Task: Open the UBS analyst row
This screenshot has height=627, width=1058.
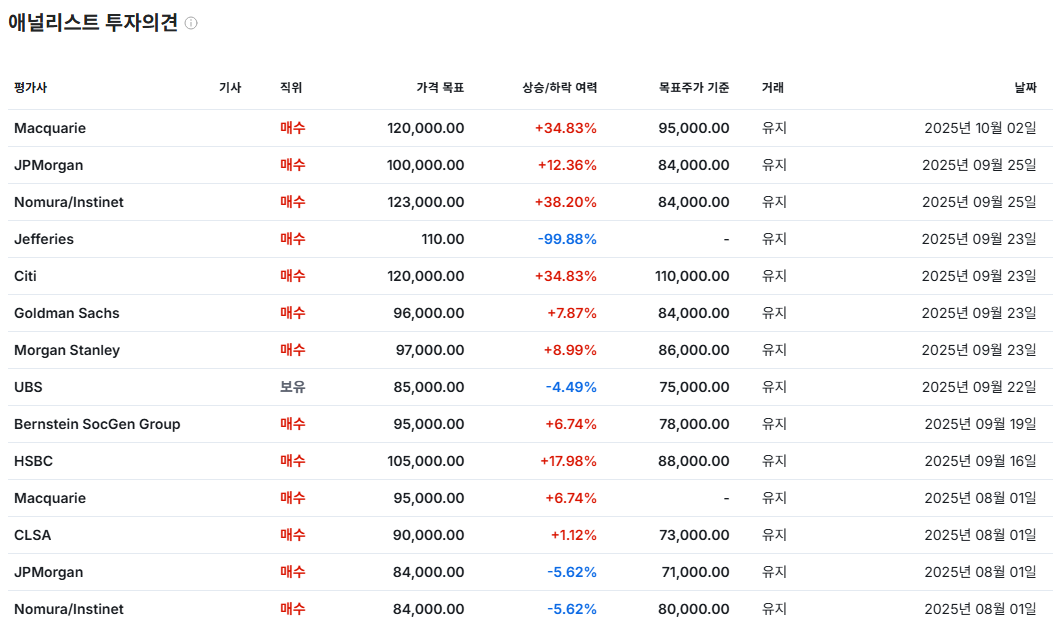Action: [530, 387]
